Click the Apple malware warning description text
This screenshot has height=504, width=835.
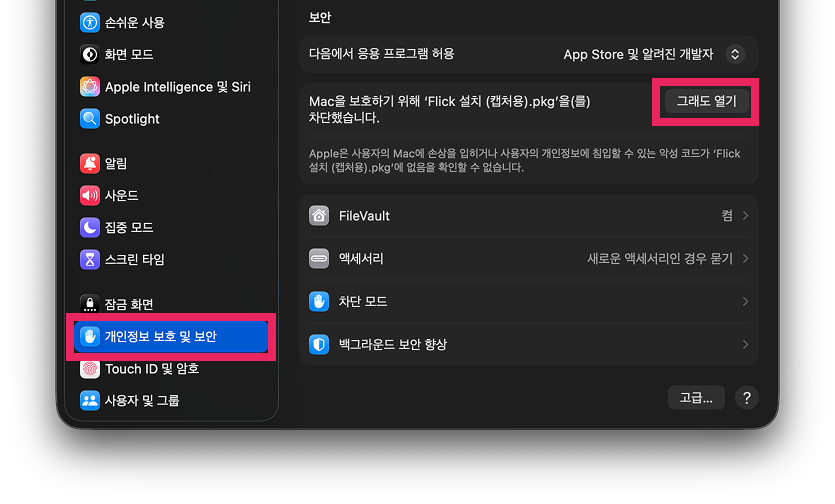pos(525,160)
